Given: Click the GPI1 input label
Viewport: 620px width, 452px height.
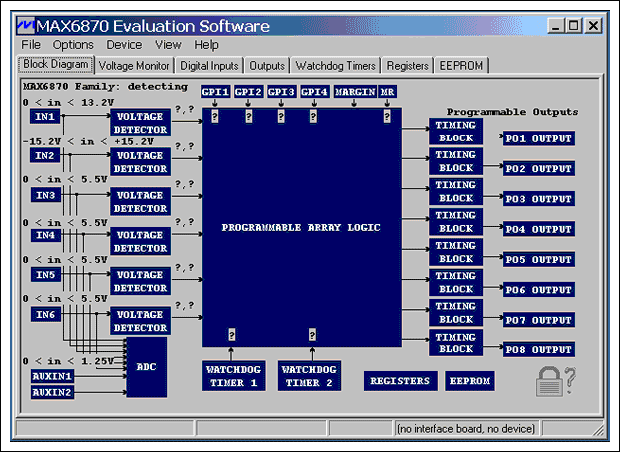Looking at the screenshot, I should click(x=216, y=91).
